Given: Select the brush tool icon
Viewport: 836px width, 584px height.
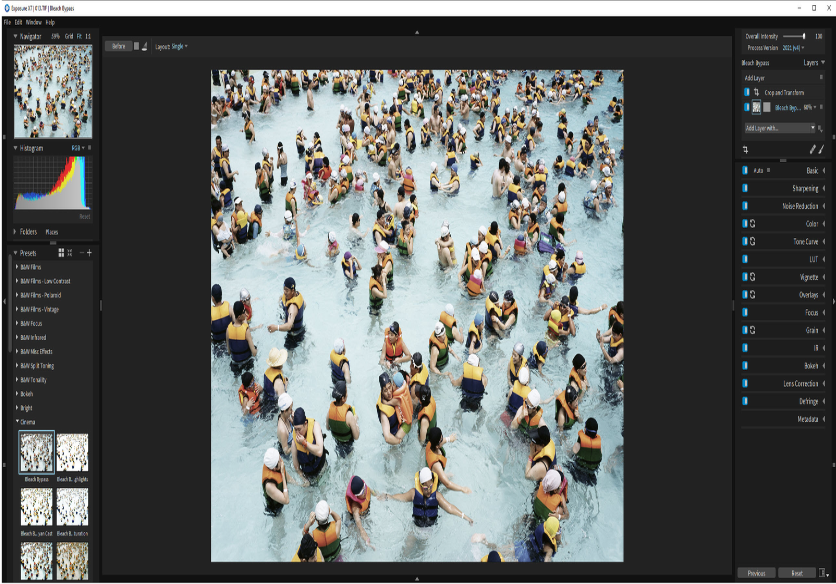Looking at the screenshot, I should pos(821,149).
